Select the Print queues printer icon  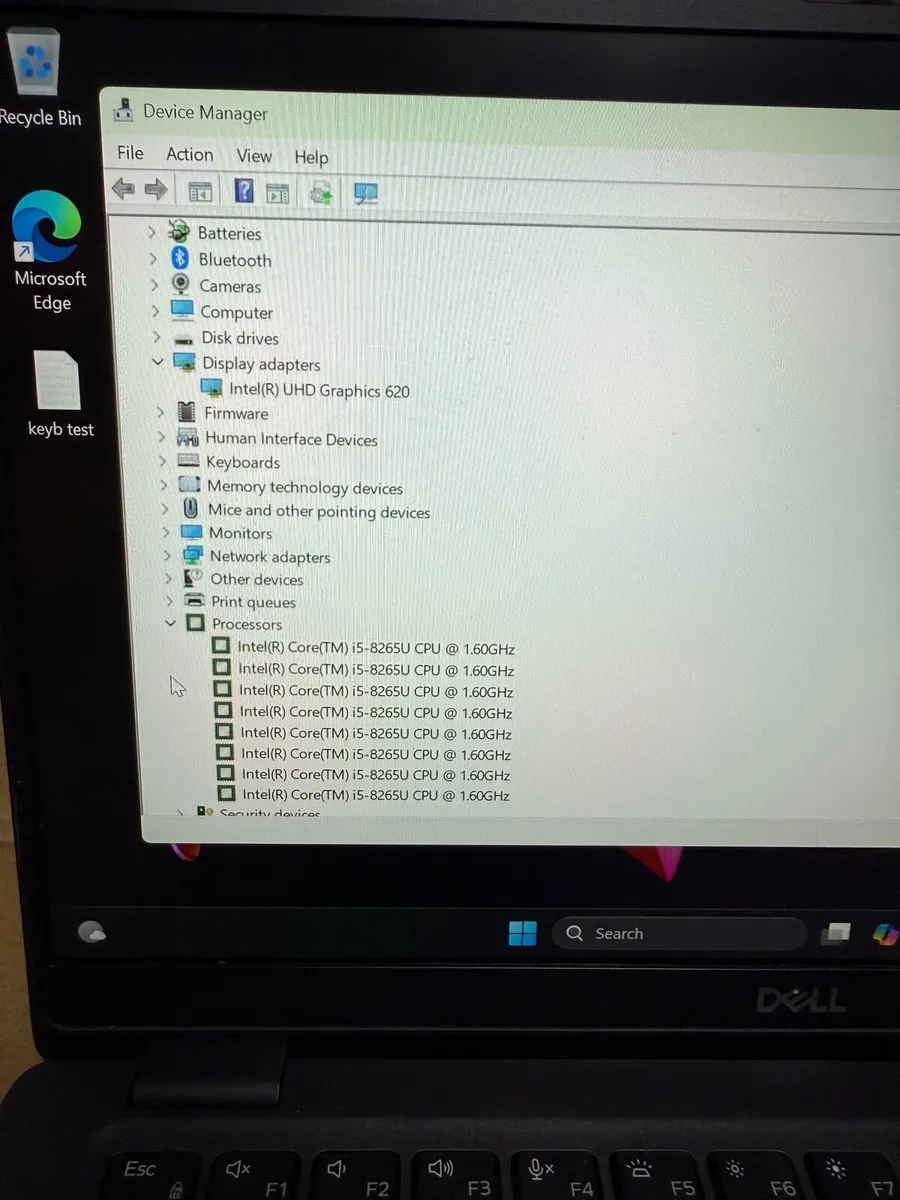[195, 601]
